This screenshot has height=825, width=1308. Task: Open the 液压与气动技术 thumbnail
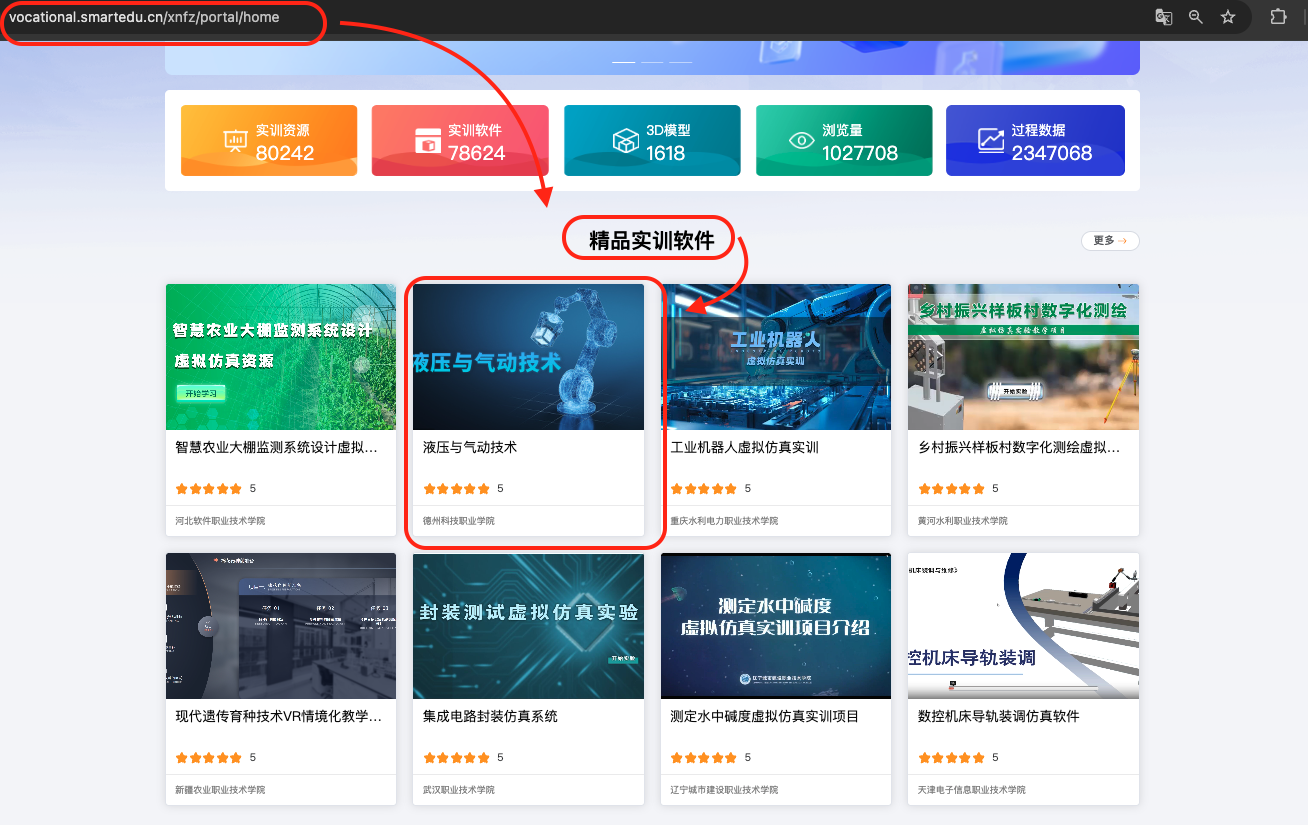point(528,357)
